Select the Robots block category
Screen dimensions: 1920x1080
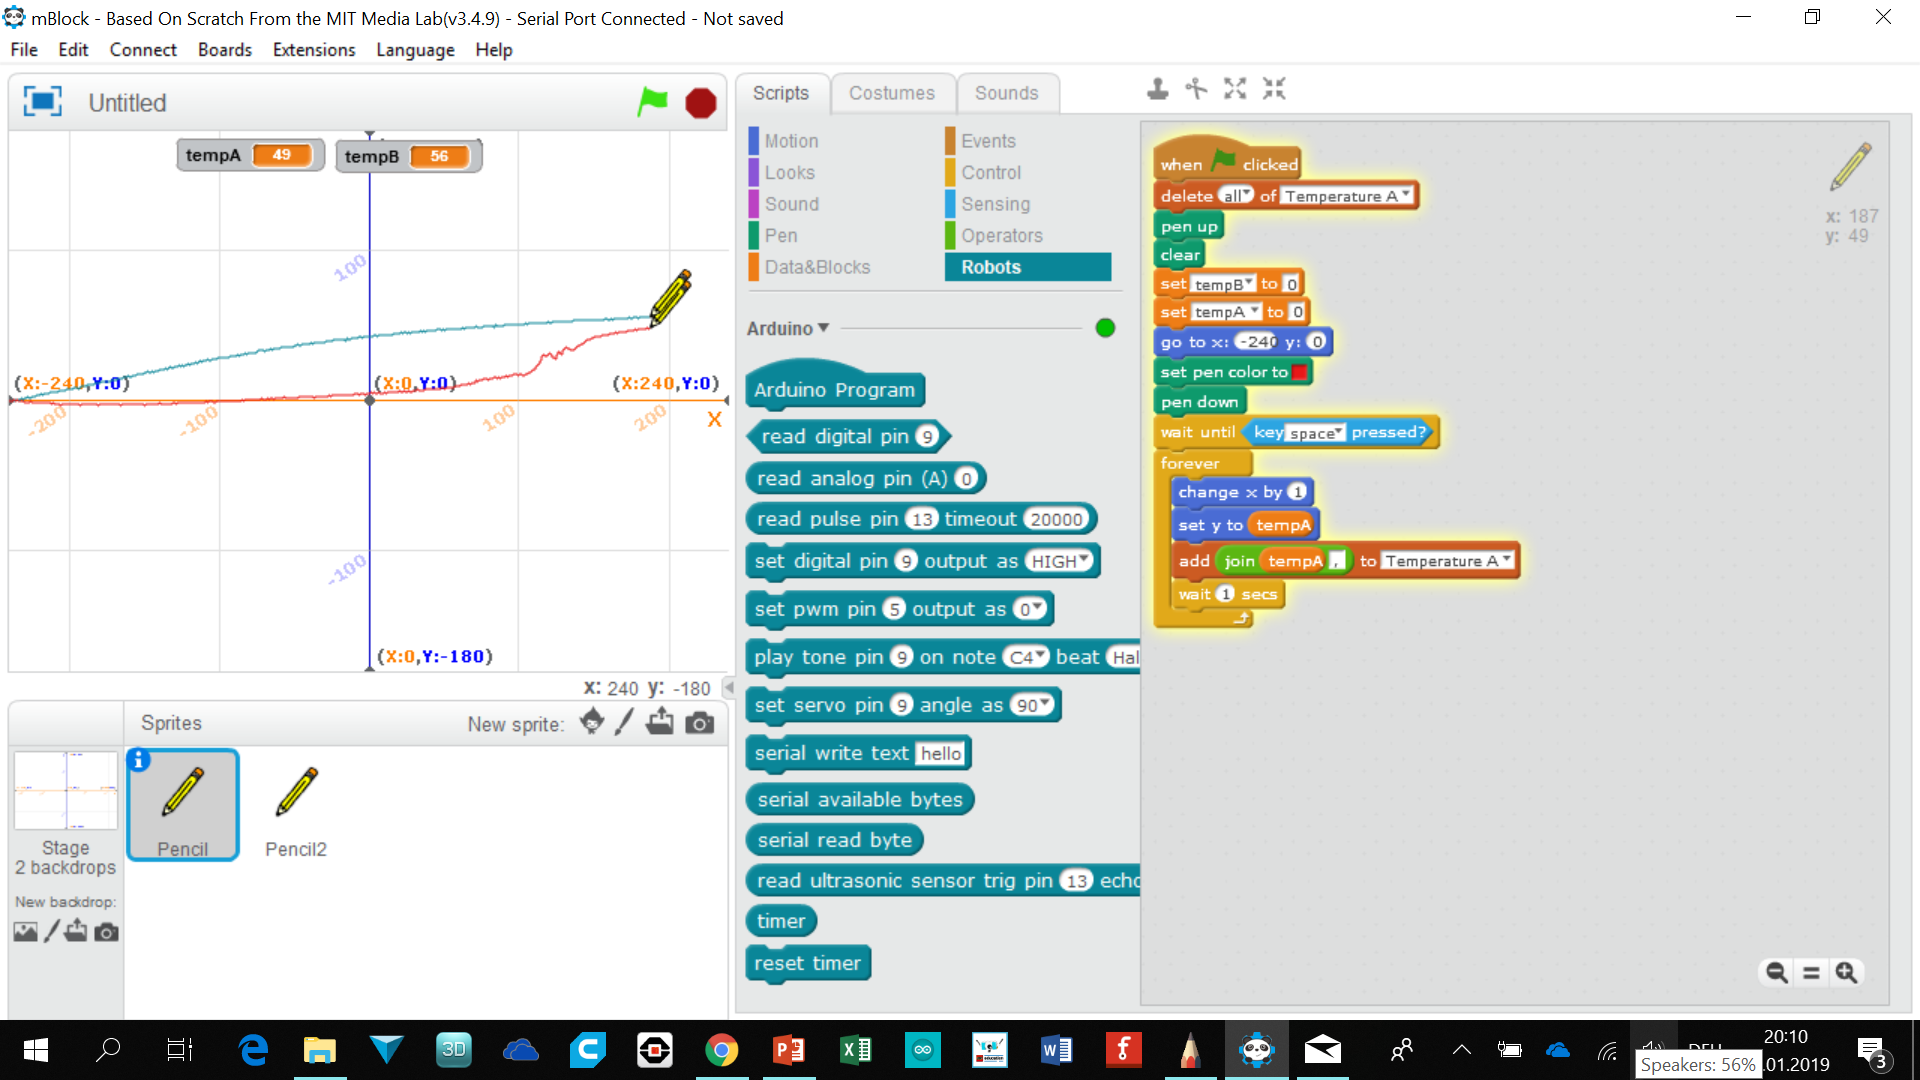(1028, 267)
